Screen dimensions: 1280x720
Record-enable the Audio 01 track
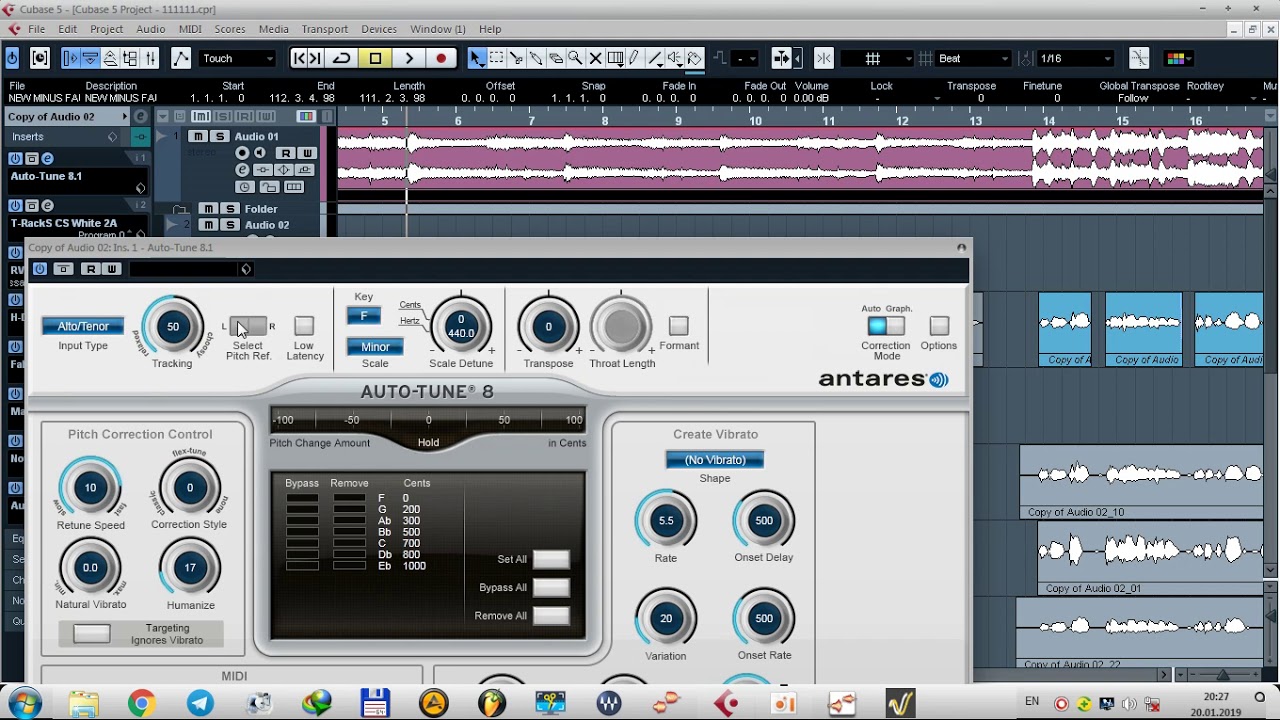[x=242, y=153]
